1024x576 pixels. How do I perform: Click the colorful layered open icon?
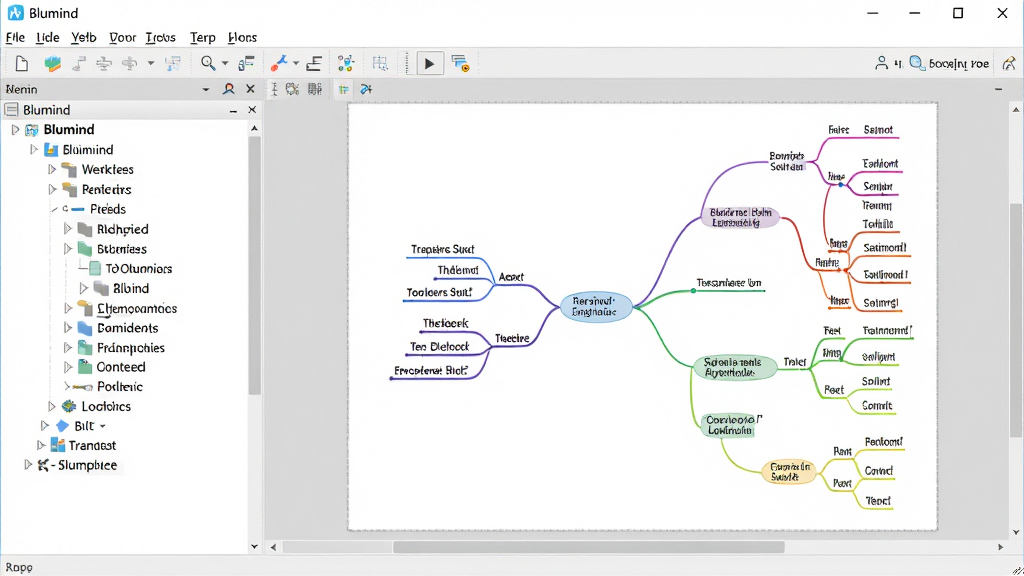53,63
